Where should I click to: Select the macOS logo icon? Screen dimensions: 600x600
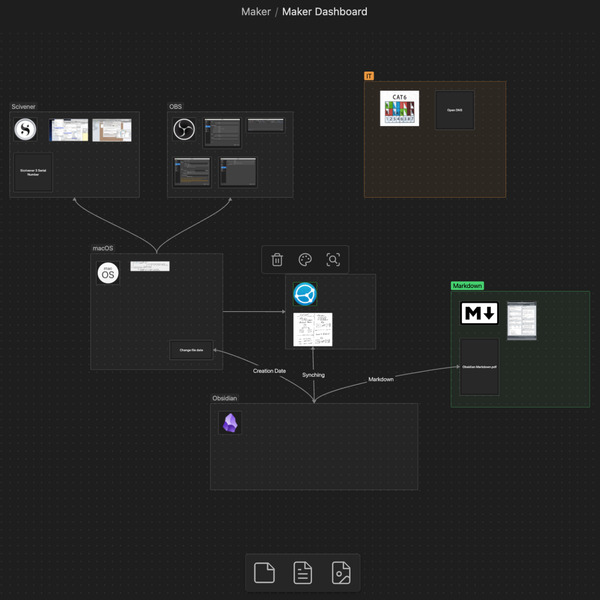[x=108, y=273]
